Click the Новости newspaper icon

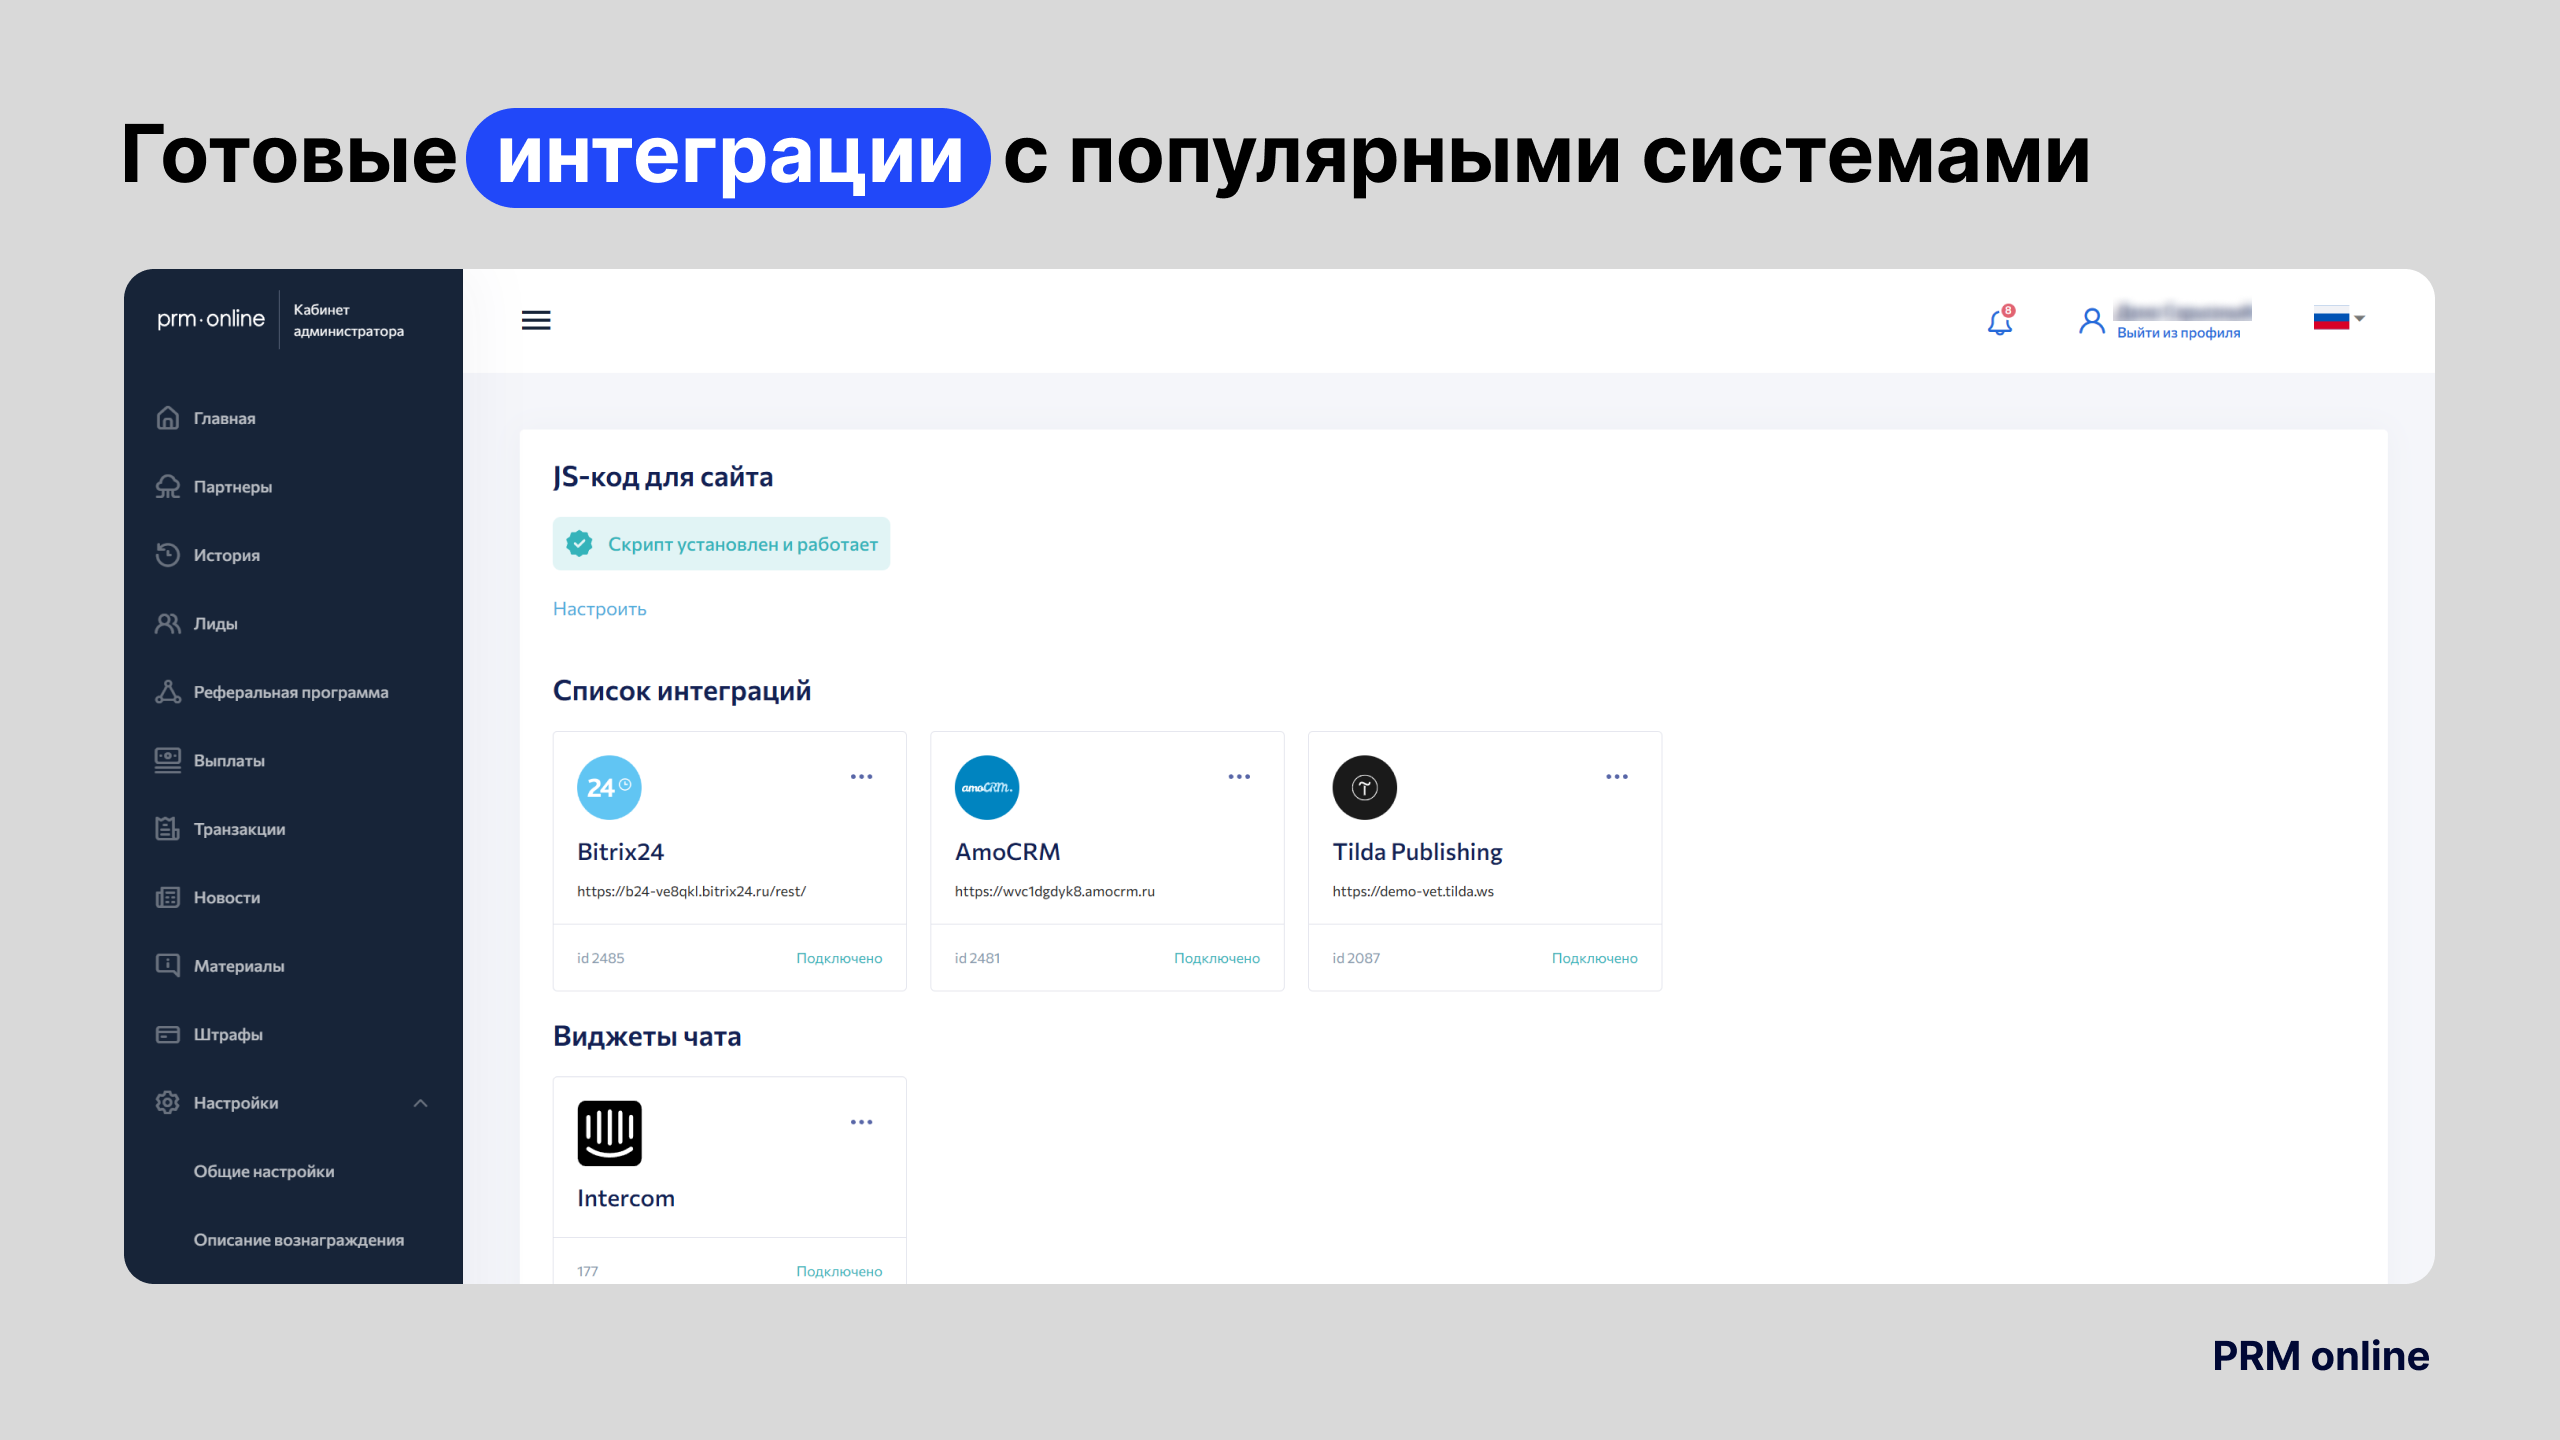[168, 898]
